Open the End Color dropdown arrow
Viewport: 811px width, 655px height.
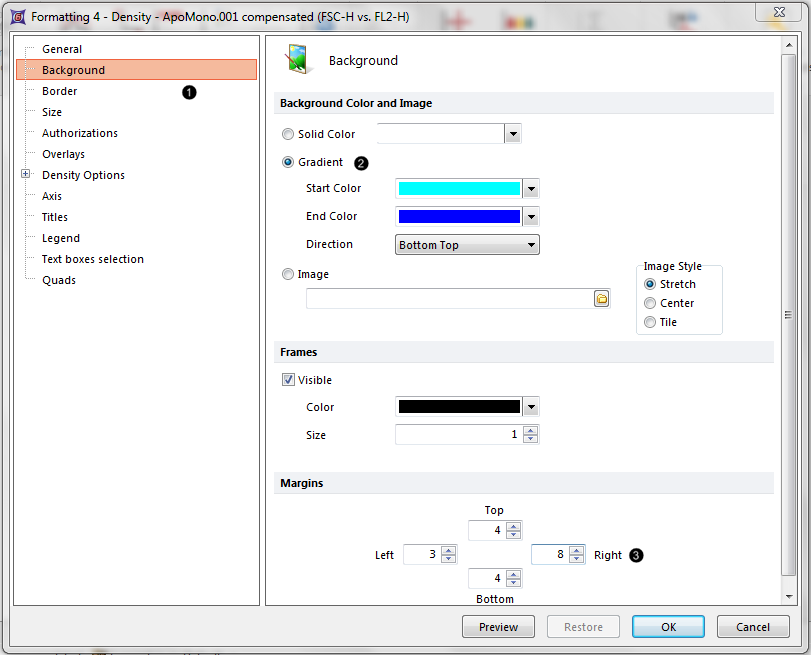tap(531, 216)
